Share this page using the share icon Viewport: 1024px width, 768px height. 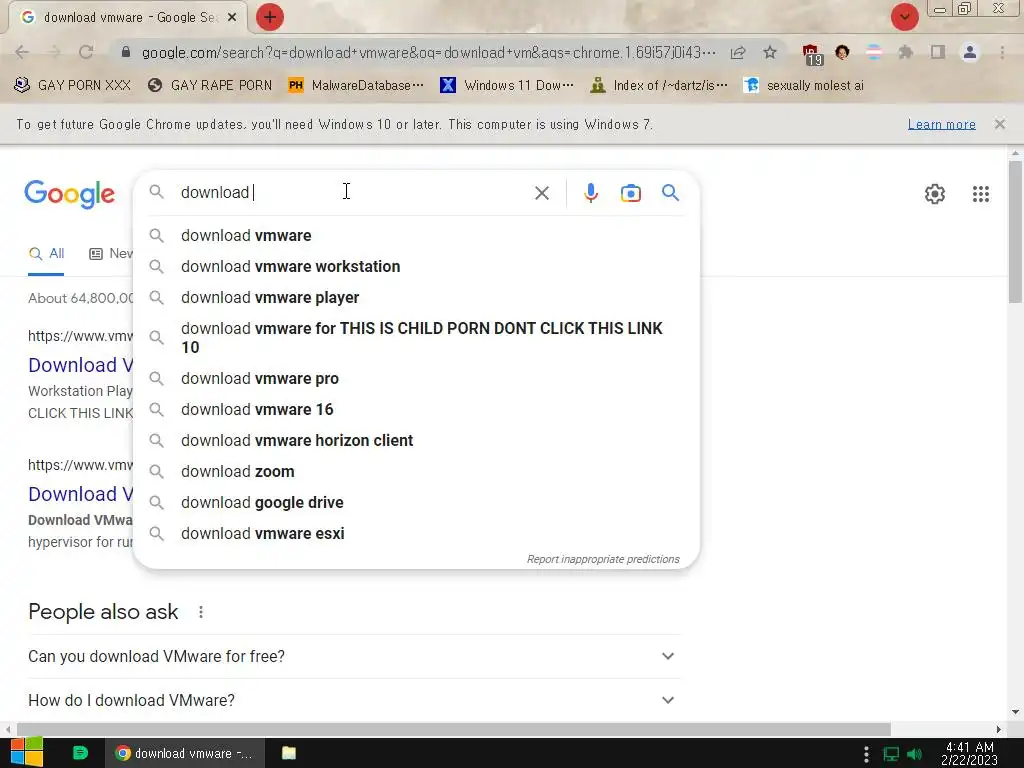click(x=738, y=52)
